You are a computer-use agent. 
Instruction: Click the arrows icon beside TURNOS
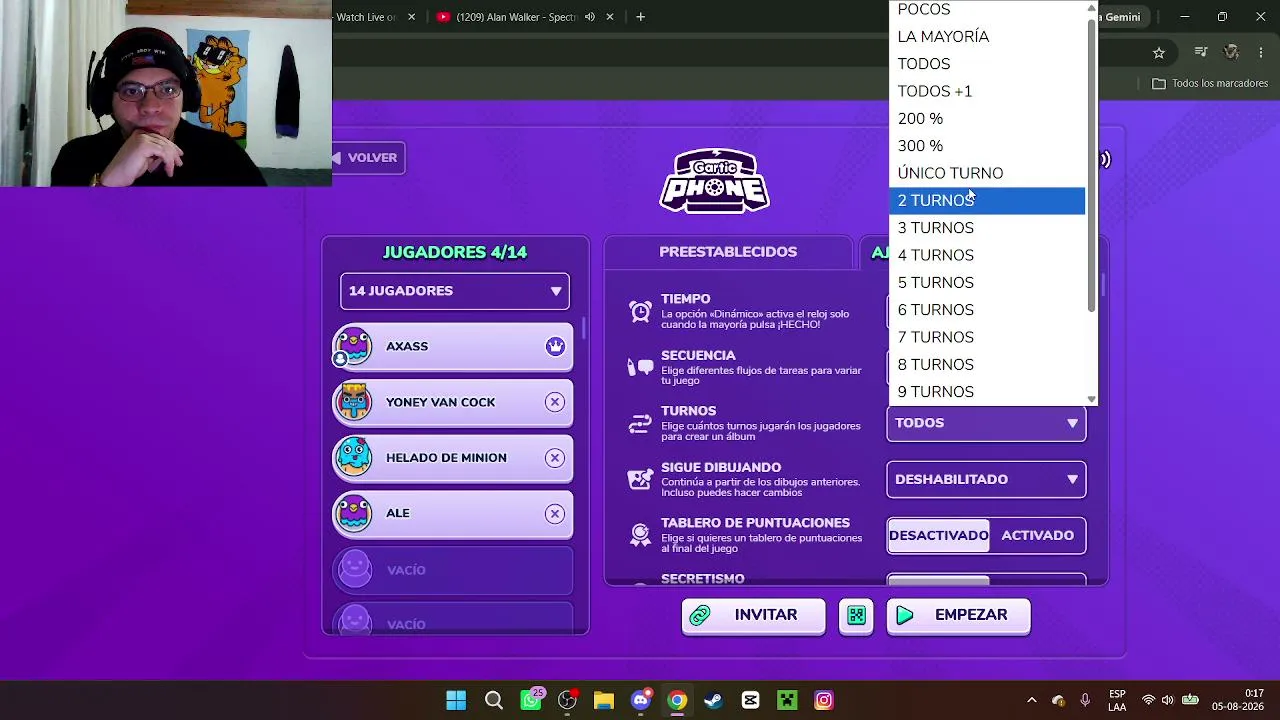click(x=640, y=424)
